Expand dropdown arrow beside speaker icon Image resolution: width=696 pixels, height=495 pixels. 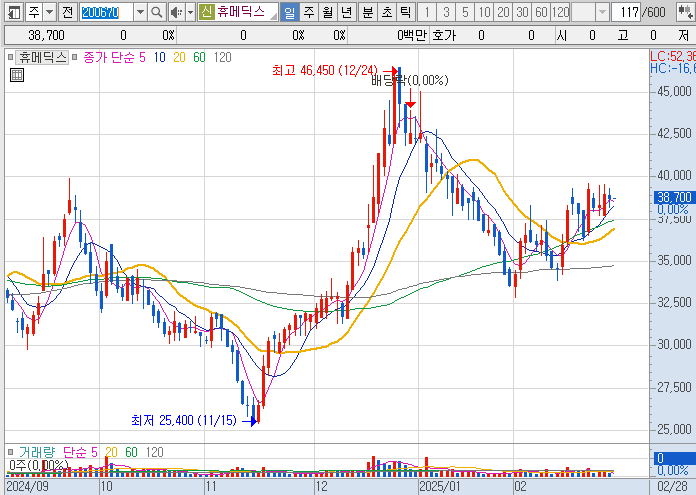coord(190,12)
